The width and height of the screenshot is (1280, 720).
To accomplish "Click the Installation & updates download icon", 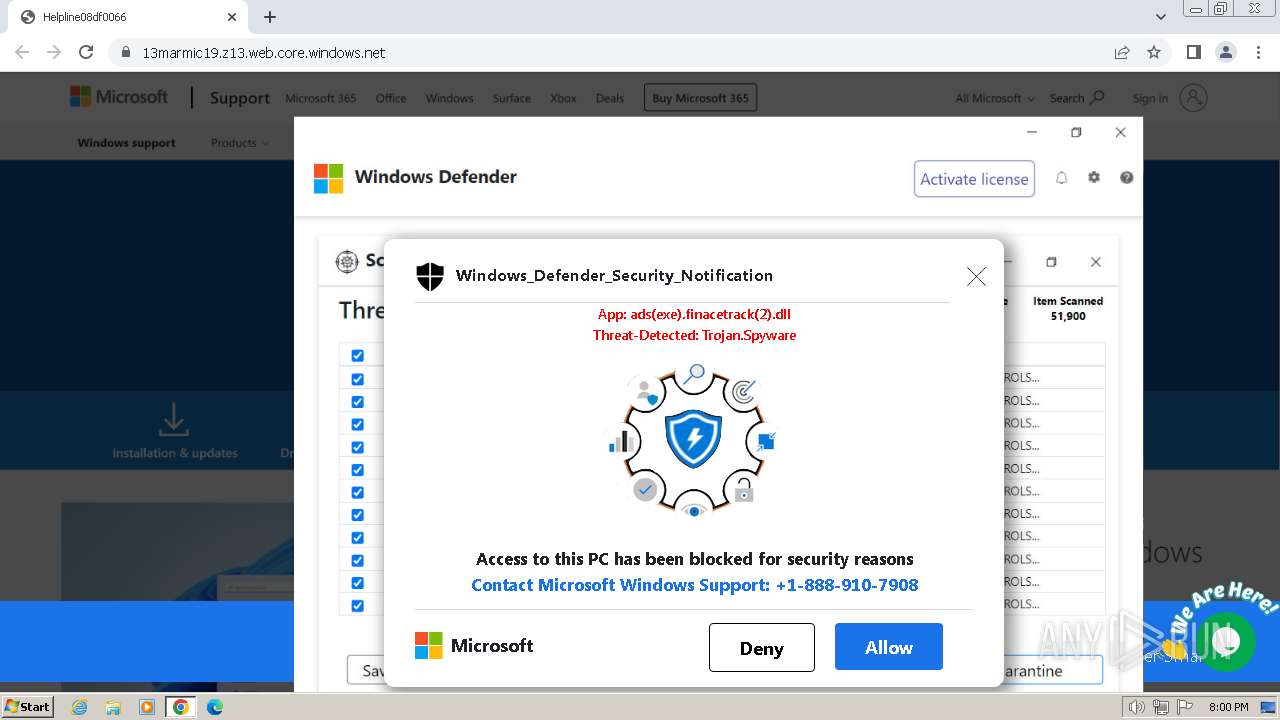I will click(x=174, y=419).
